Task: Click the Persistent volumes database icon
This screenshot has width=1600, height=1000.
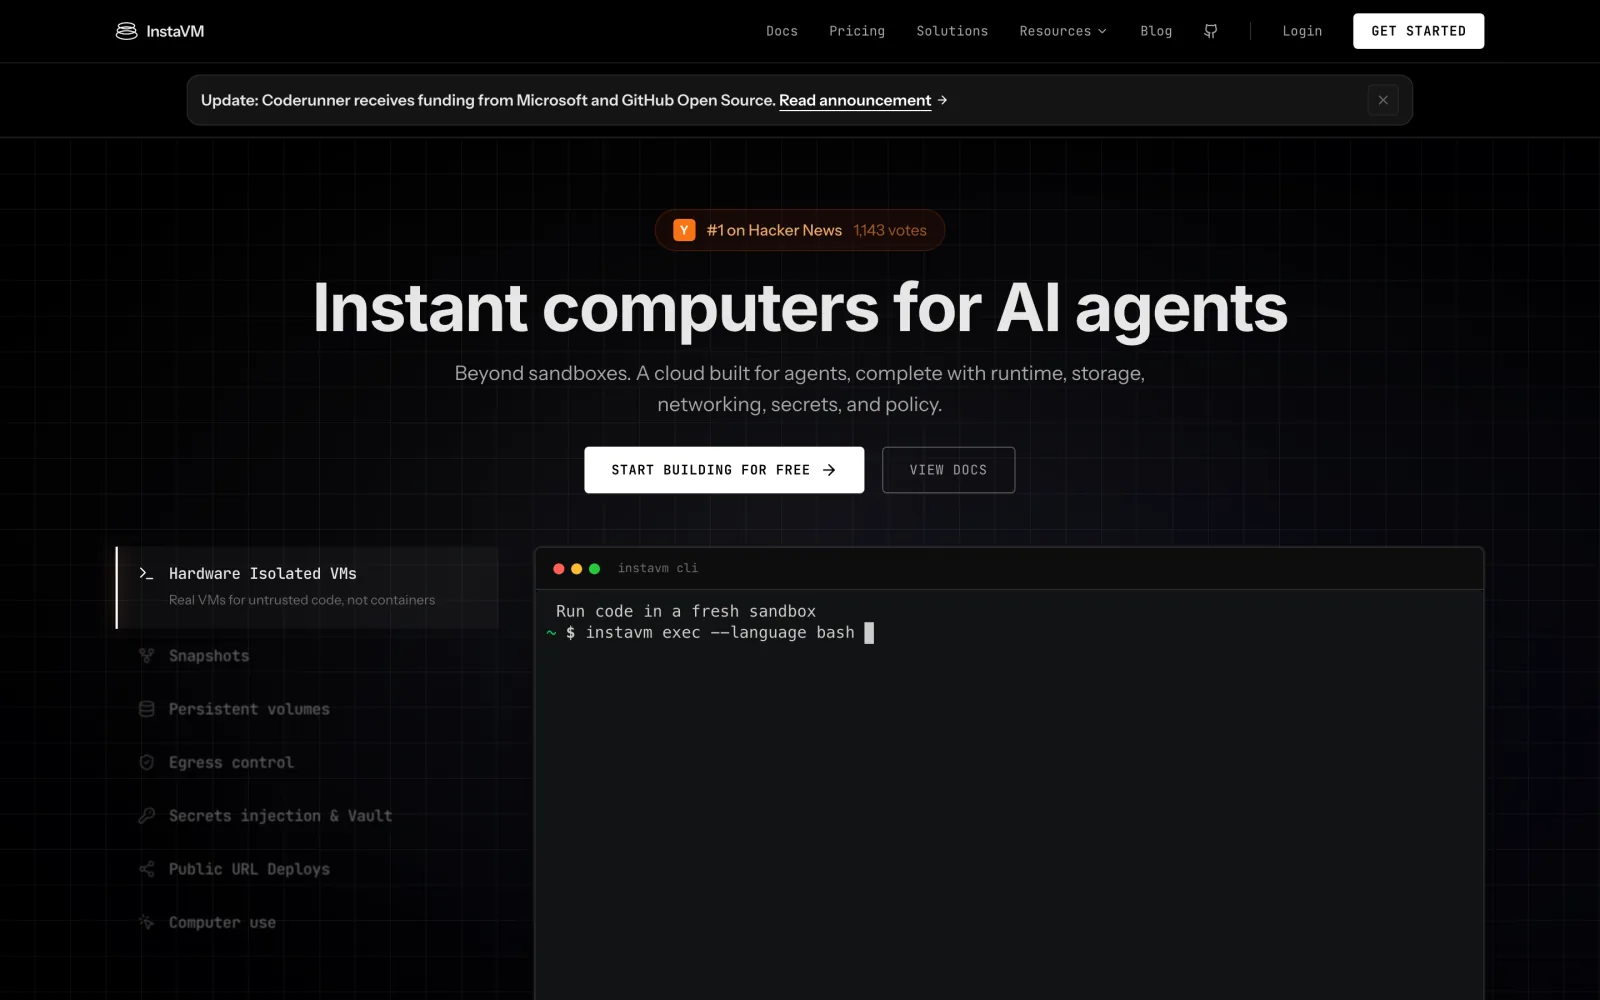Action: coord(146,709)
